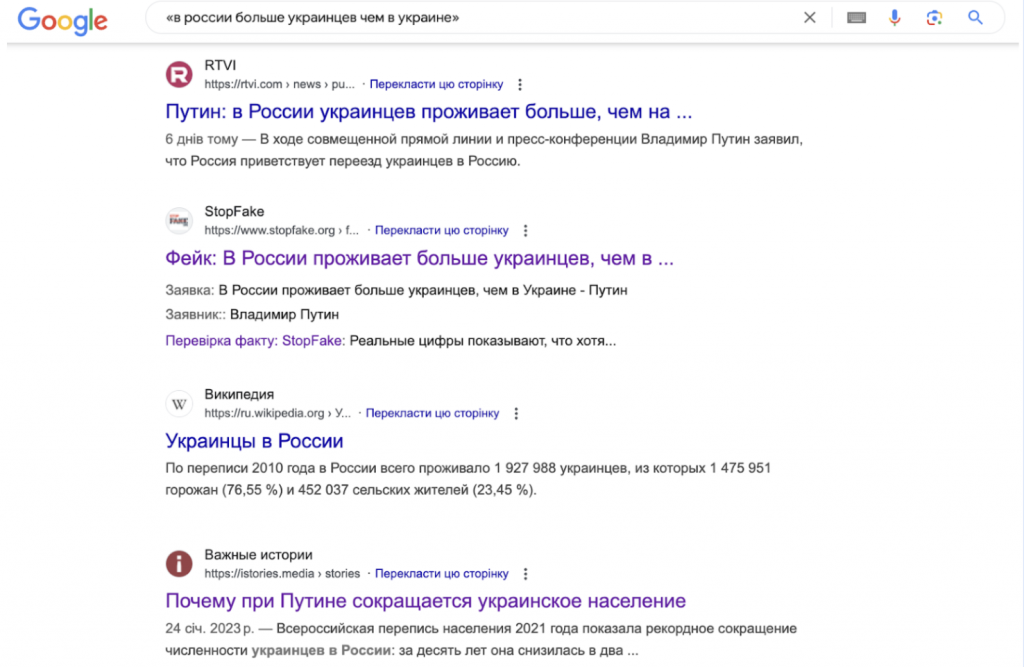
Task: Click the Важные истории site favicon
Action: point(179,564)
